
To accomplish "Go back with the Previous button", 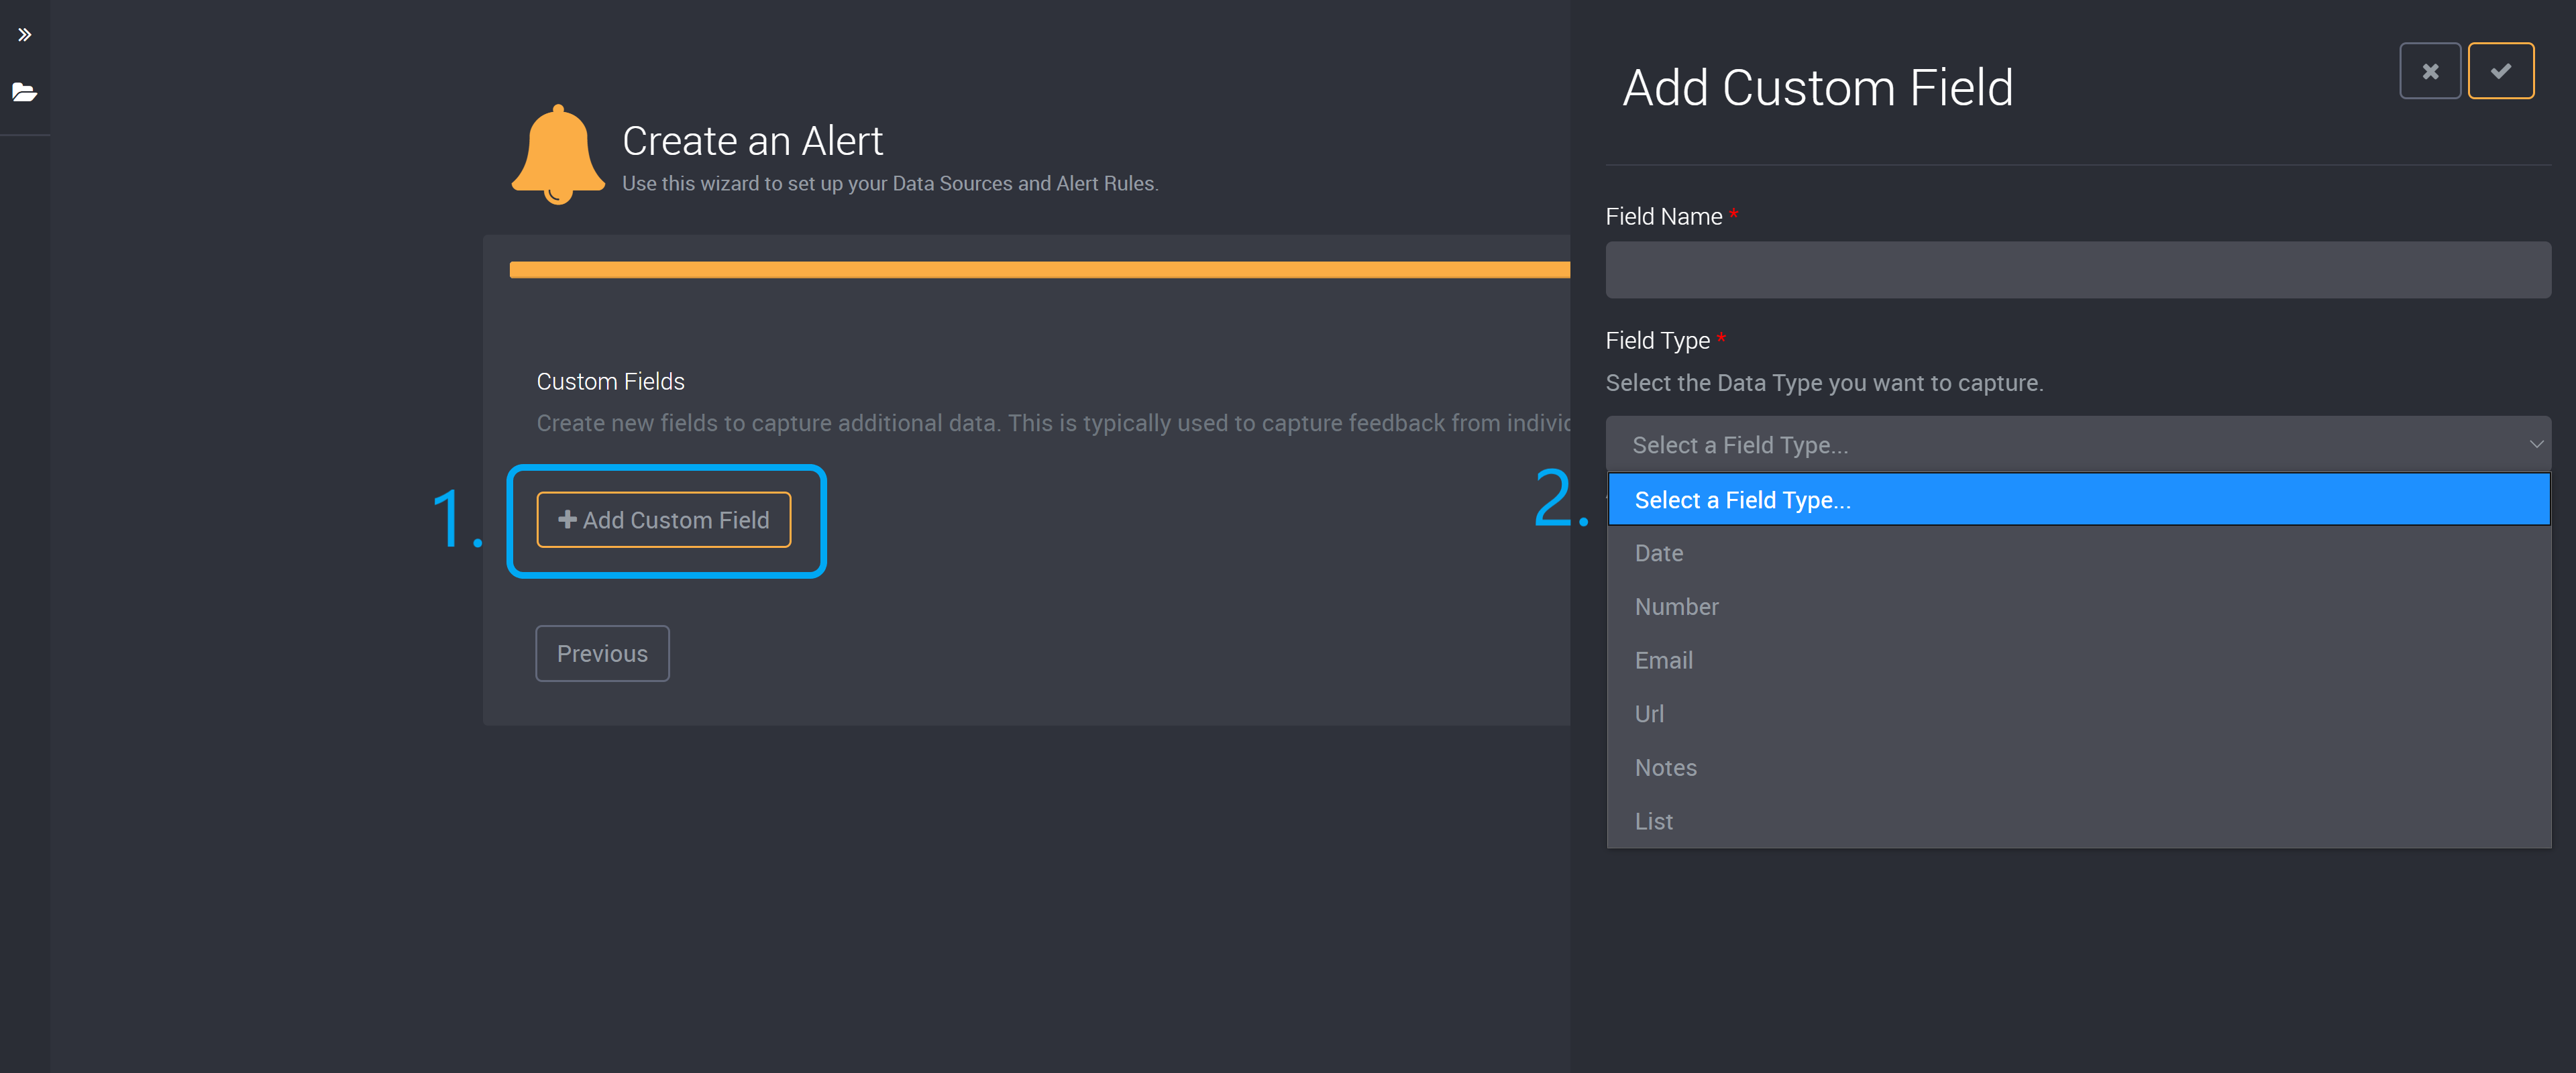I will point(602,654).
